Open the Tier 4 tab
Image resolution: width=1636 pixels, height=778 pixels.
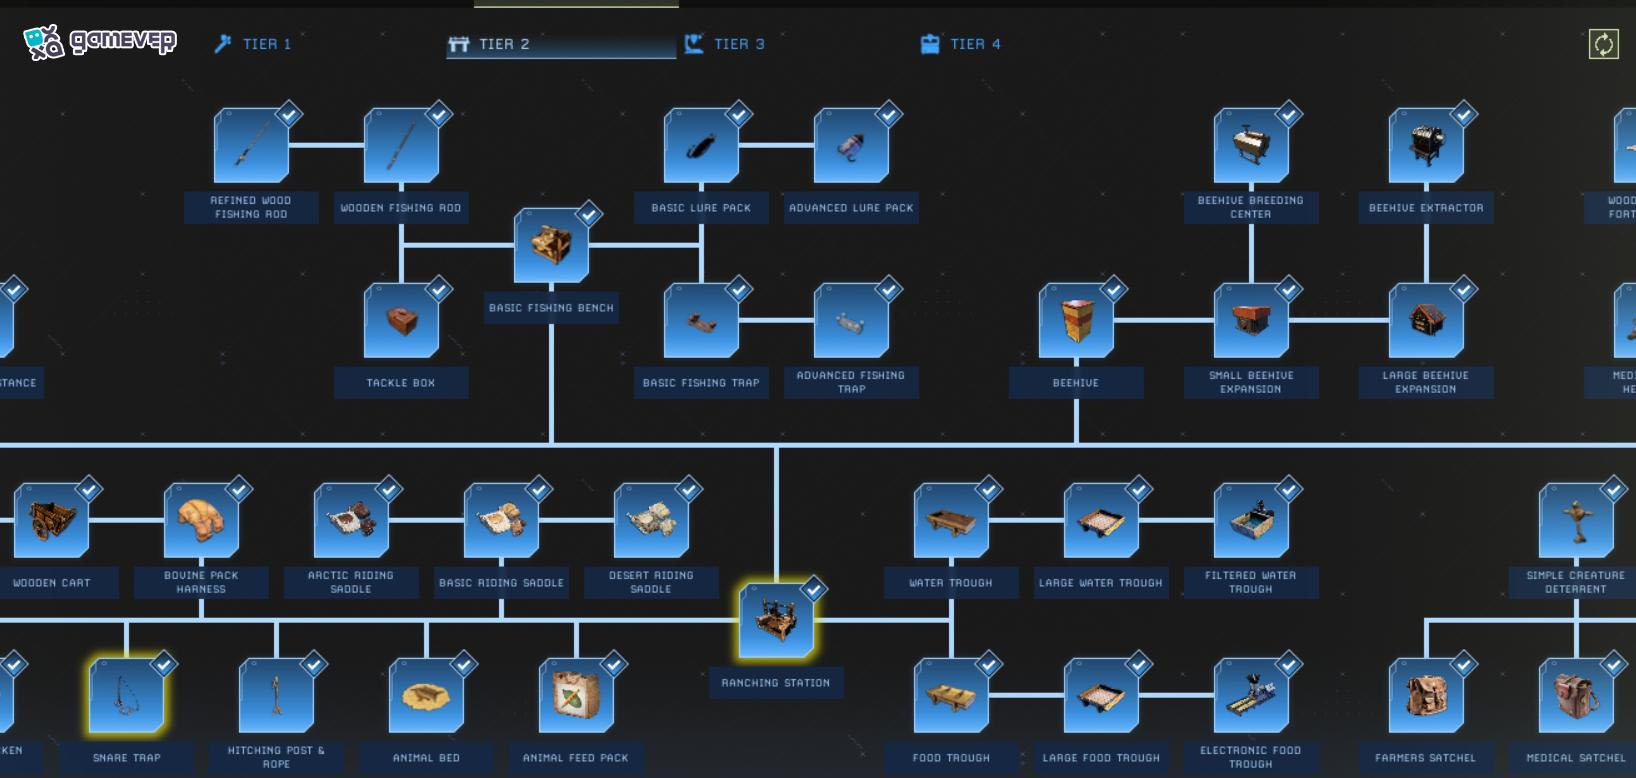[x=961, y=44]
